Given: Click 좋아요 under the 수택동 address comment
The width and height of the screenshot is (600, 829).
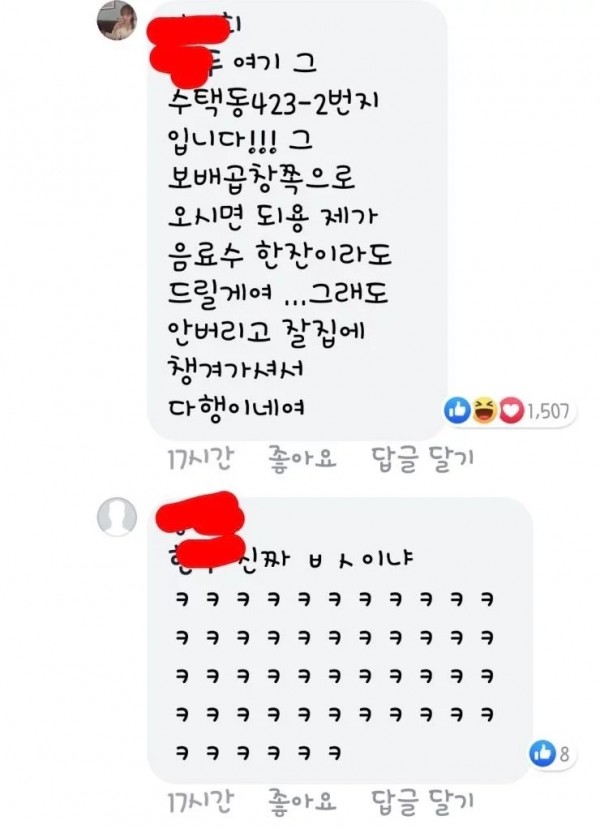Looking at the screenshot, I should [302, 458].
